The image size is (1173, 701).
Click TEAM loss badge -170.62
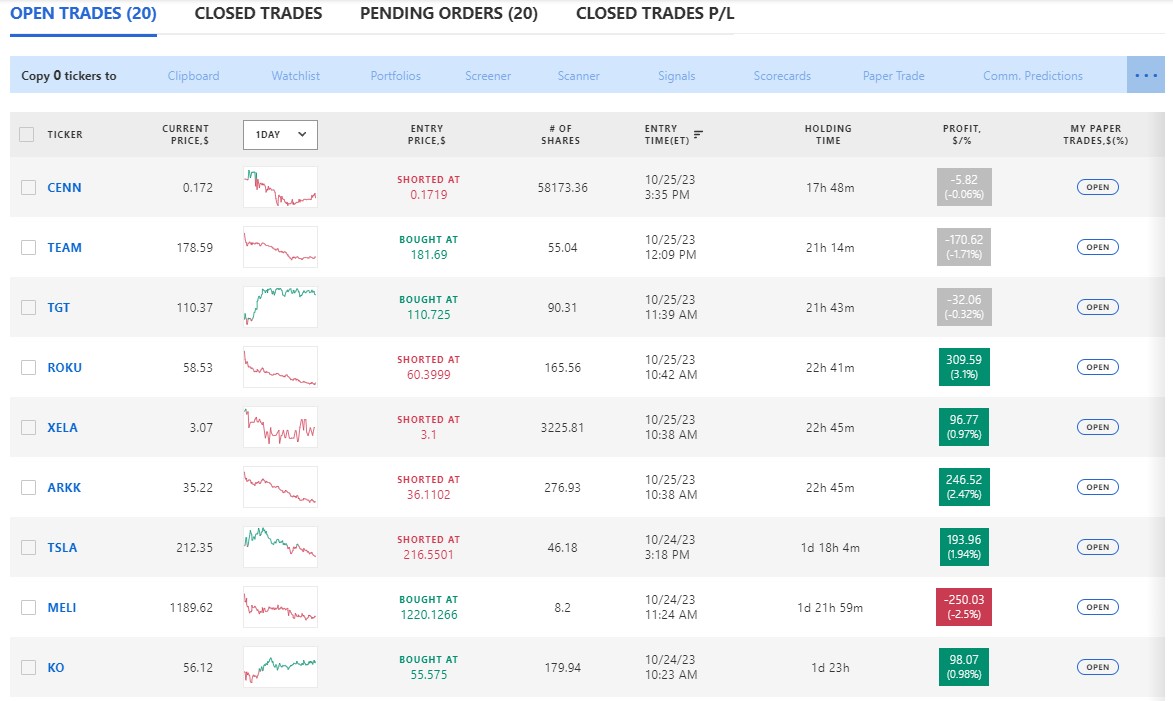[964, 247]
